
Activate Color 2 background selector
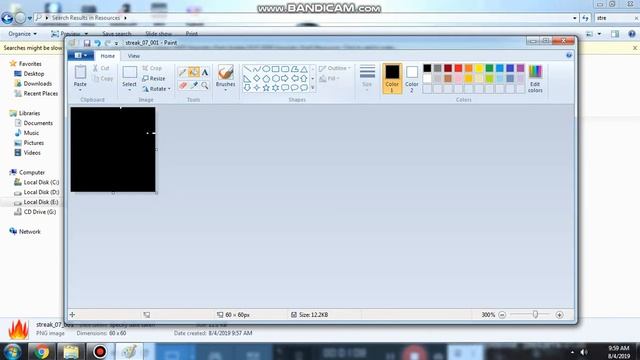[x=412, y=78]
